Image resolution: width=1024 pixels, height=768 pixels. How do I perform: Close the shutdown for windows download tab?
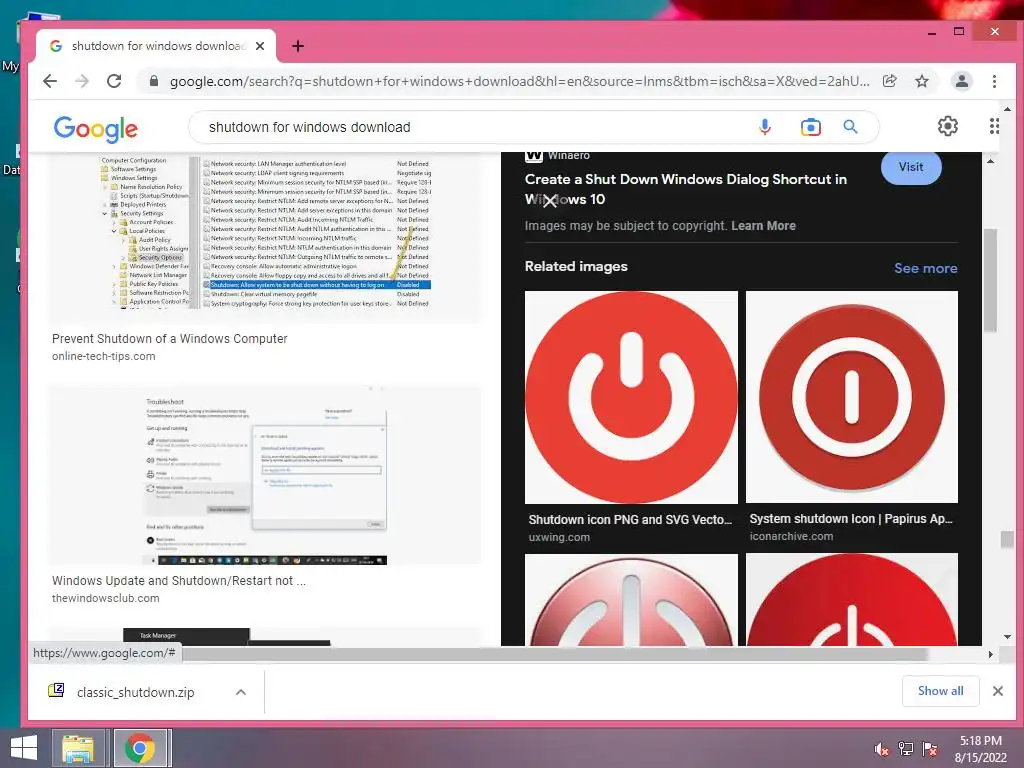coord(260,46)
